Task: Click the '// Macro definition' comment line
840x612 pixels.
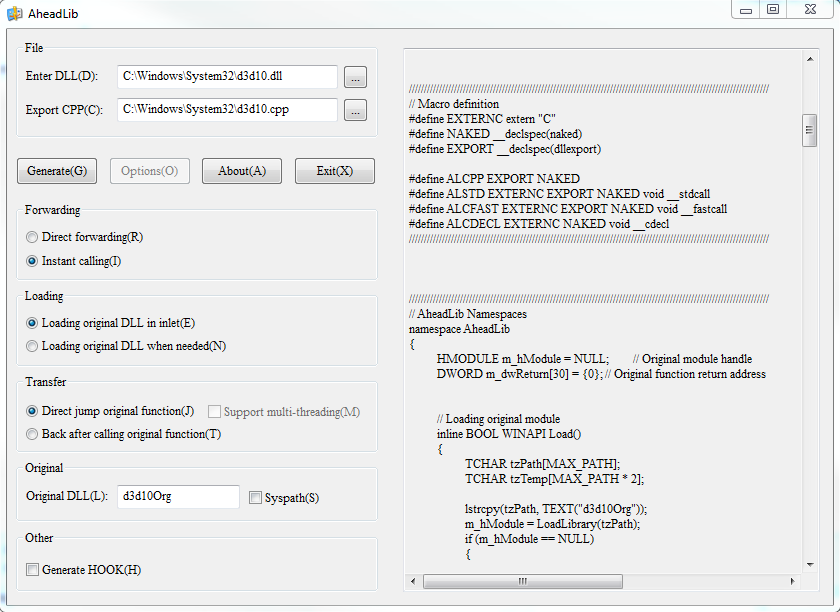Action: (454, 104)
